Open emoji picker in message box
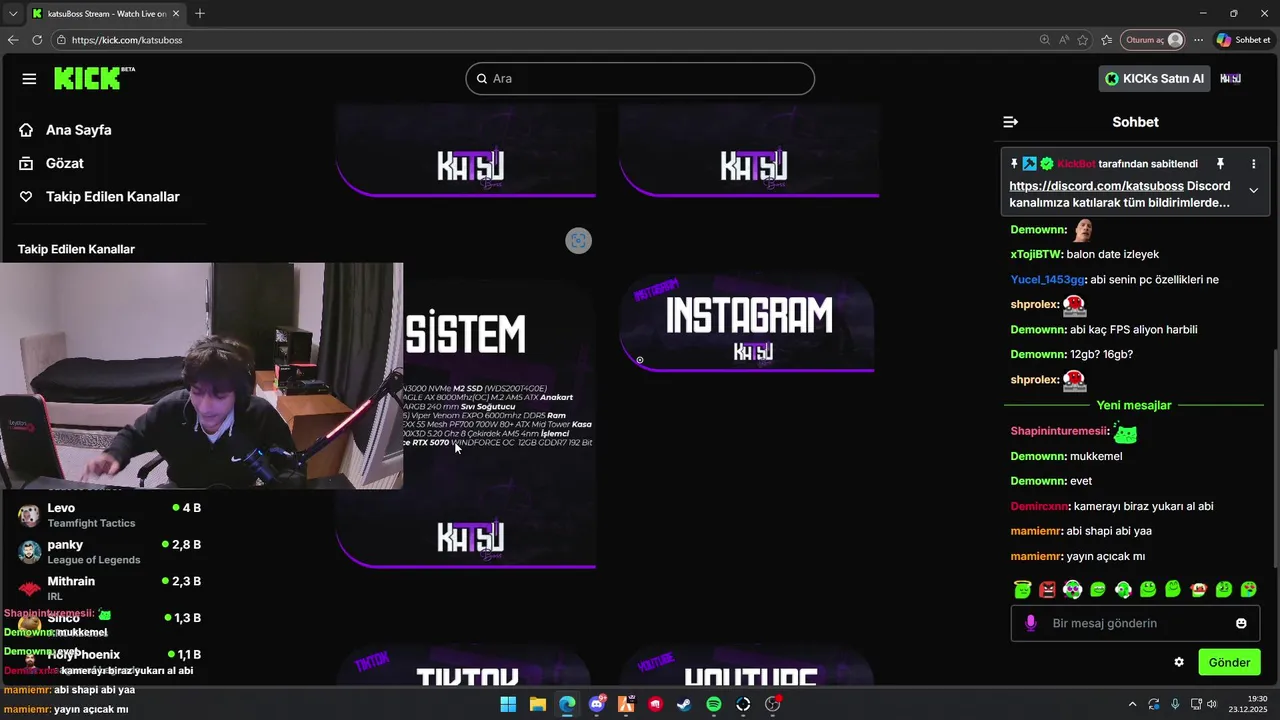Image resolution: width=1280 pixels, height=720 pixels. (x=1241, y=623)
